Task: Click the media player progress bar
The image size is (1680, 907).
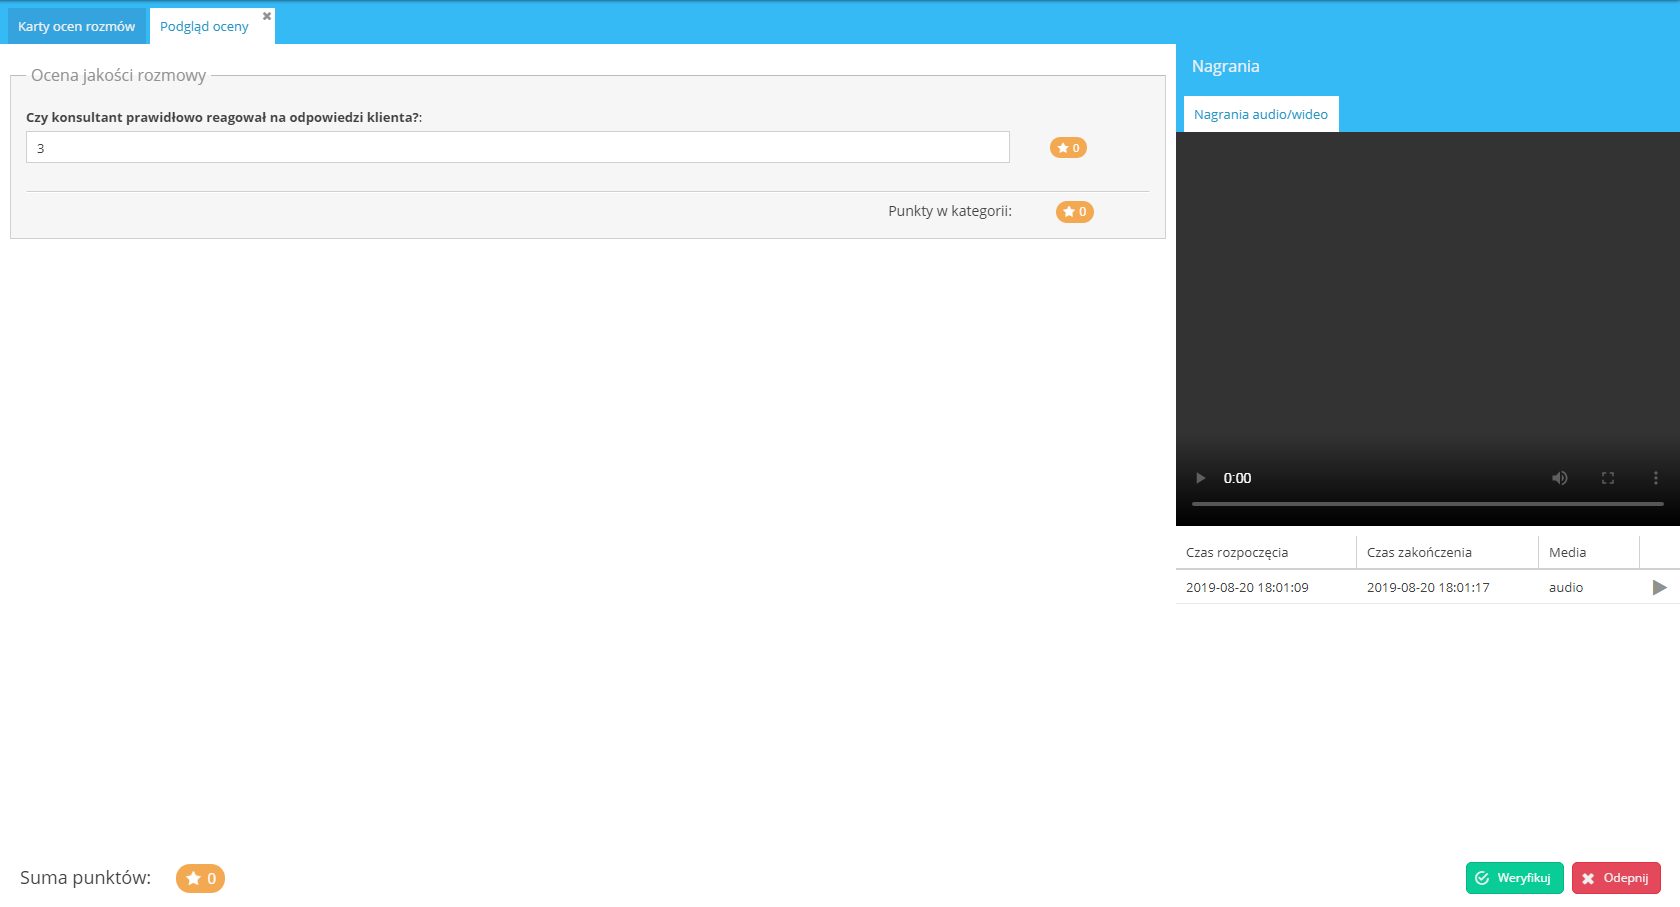Action: 1428,504
